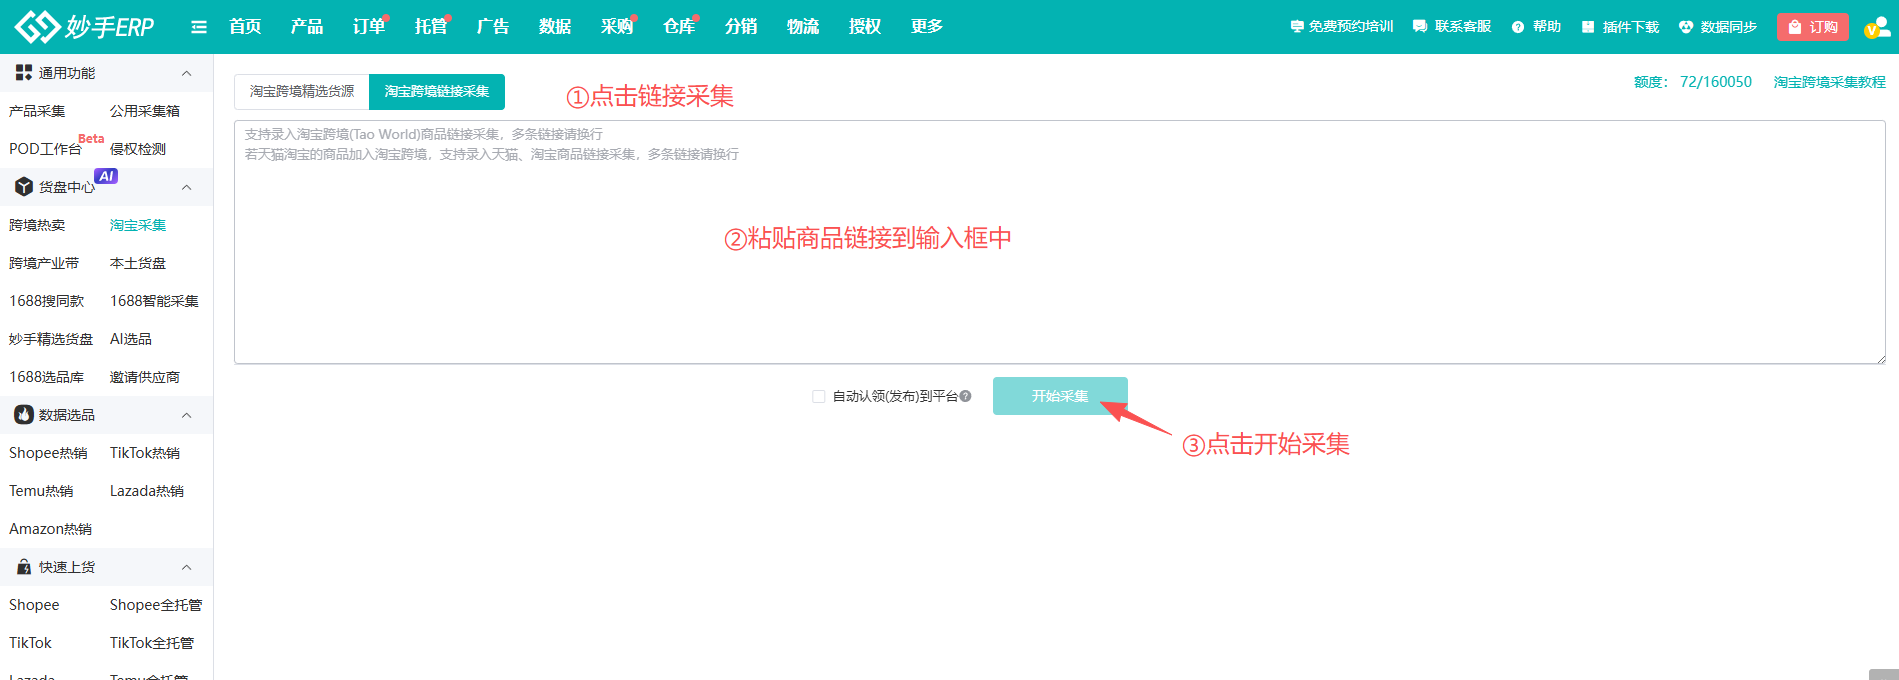
Task: Open 公用采集箱 in the sidebar
Action: 145,111
